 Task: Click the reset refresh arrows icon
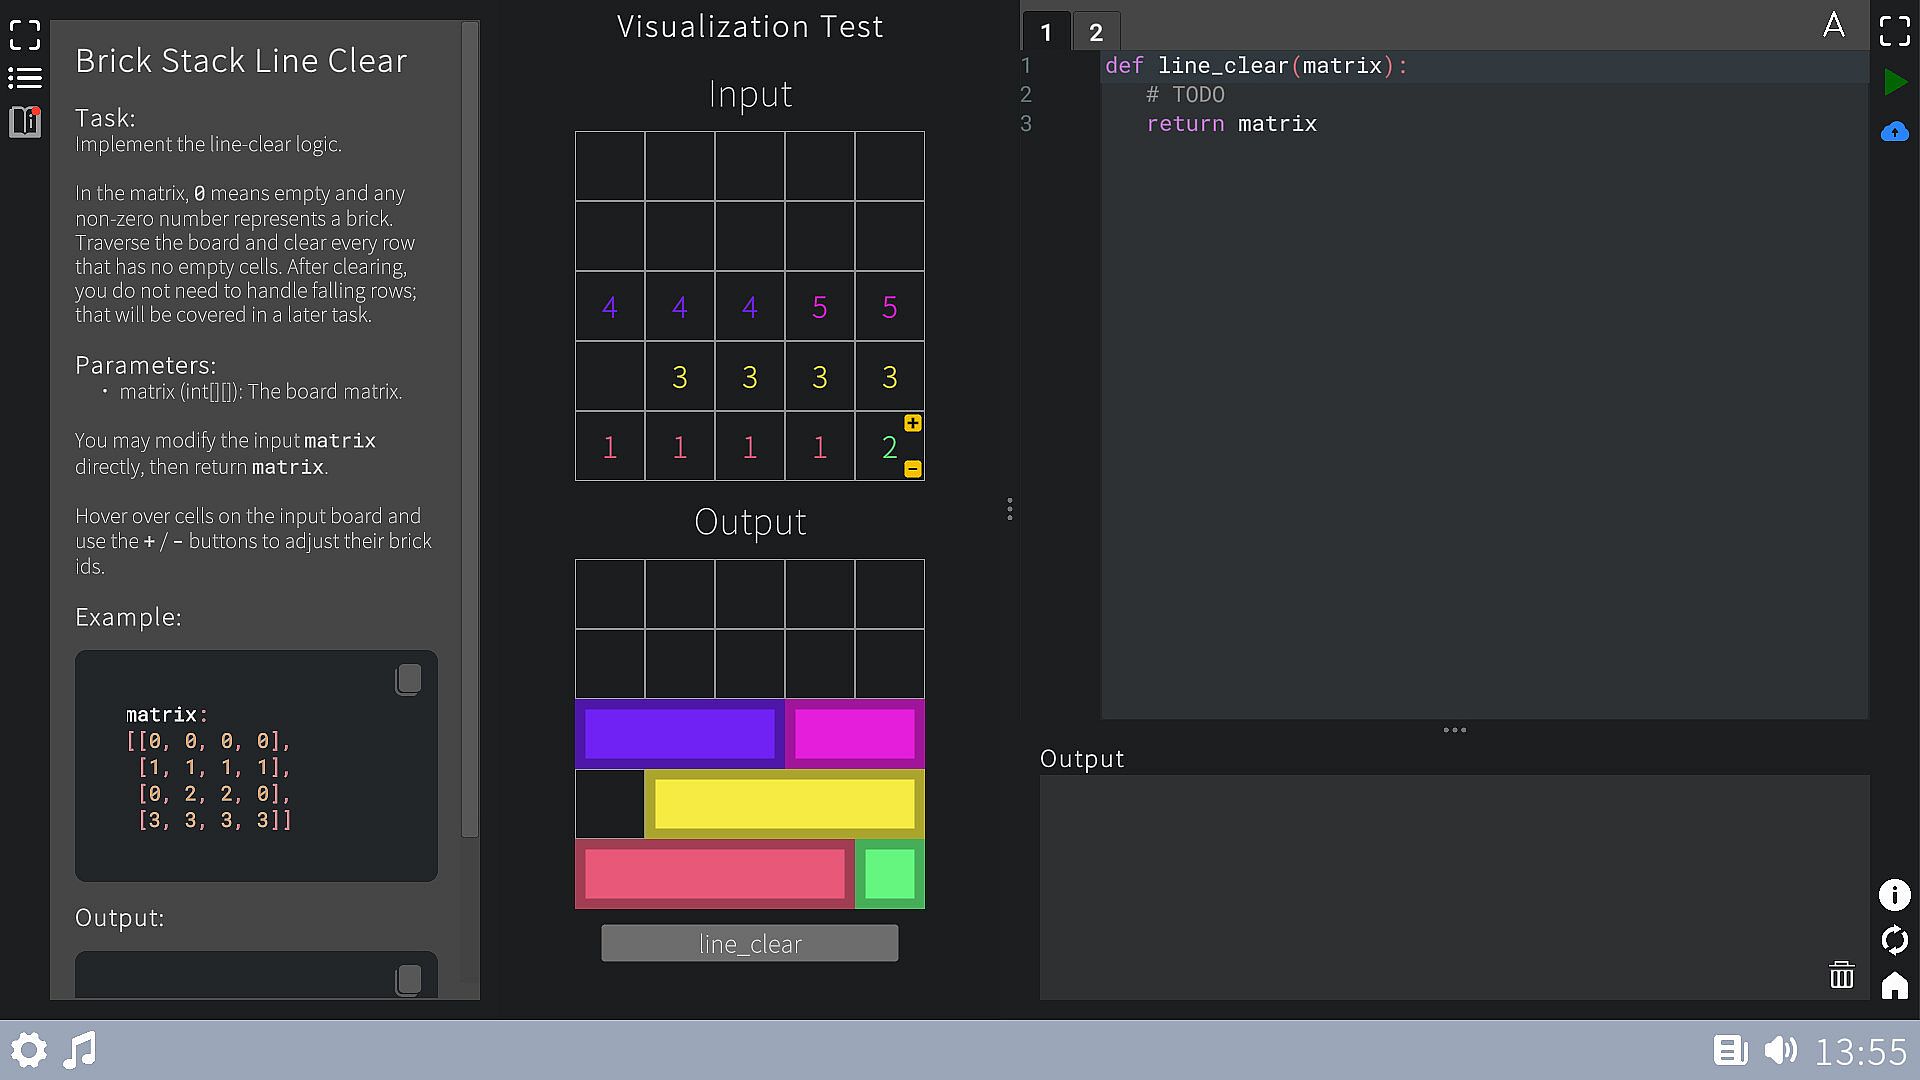pyautogui.click(x=1895, y=941)
